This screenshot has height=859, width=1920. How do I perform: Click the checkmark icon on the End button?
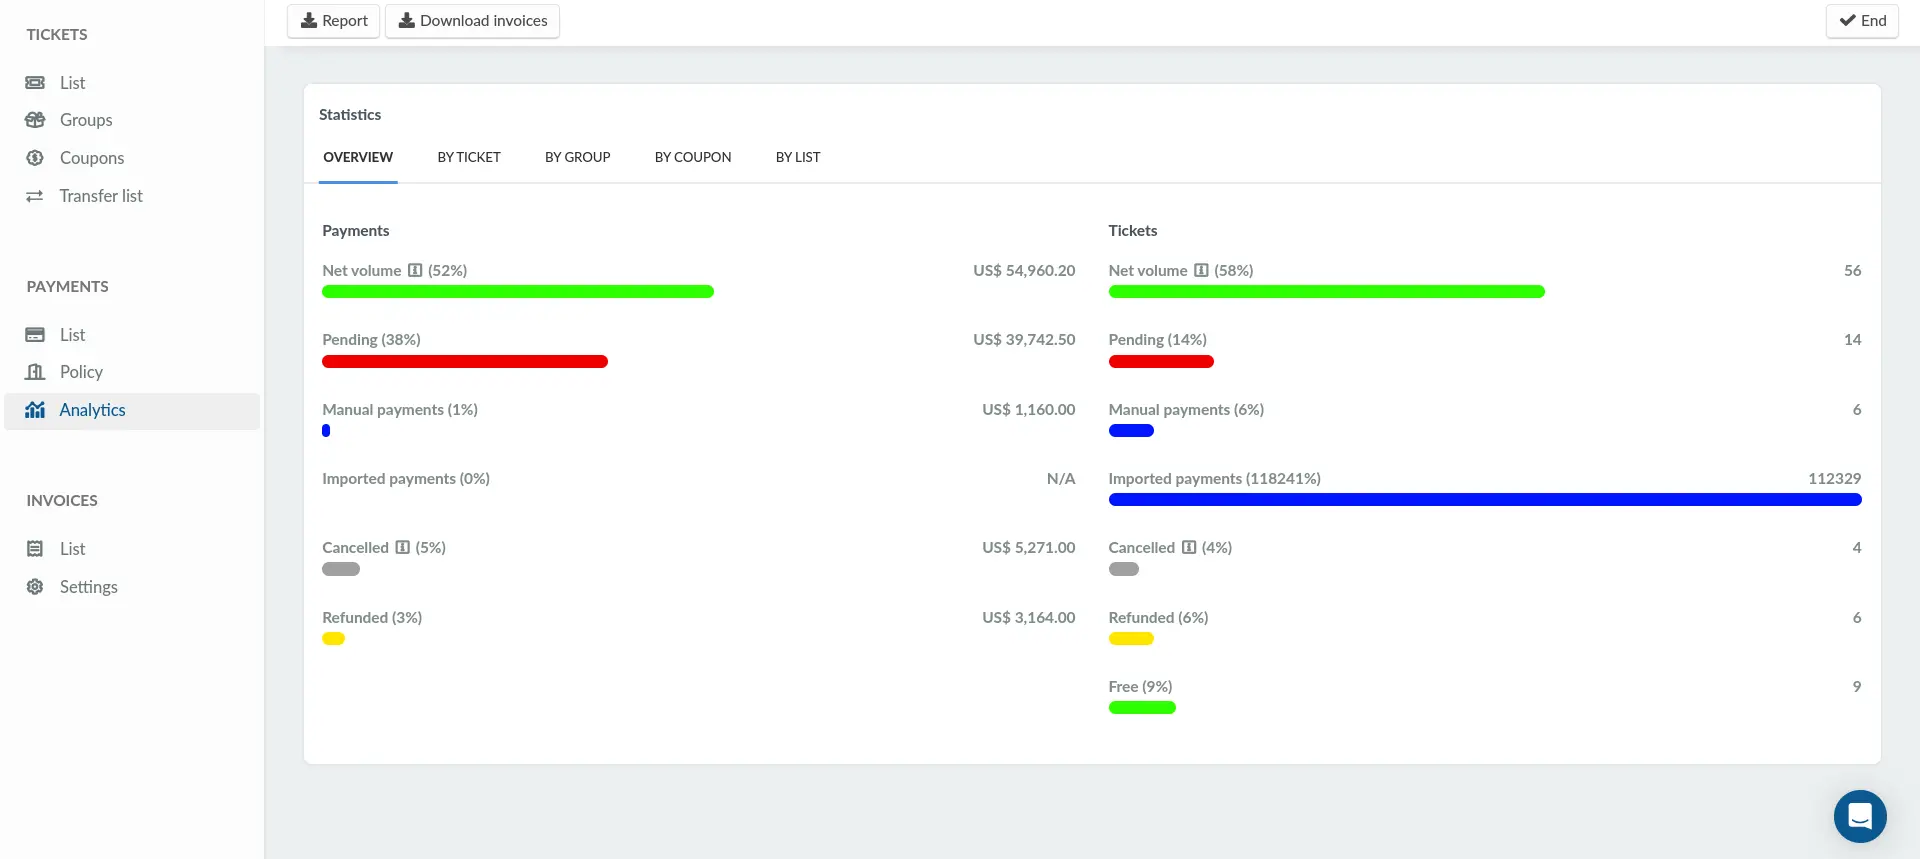click(x=1848, y=20)
